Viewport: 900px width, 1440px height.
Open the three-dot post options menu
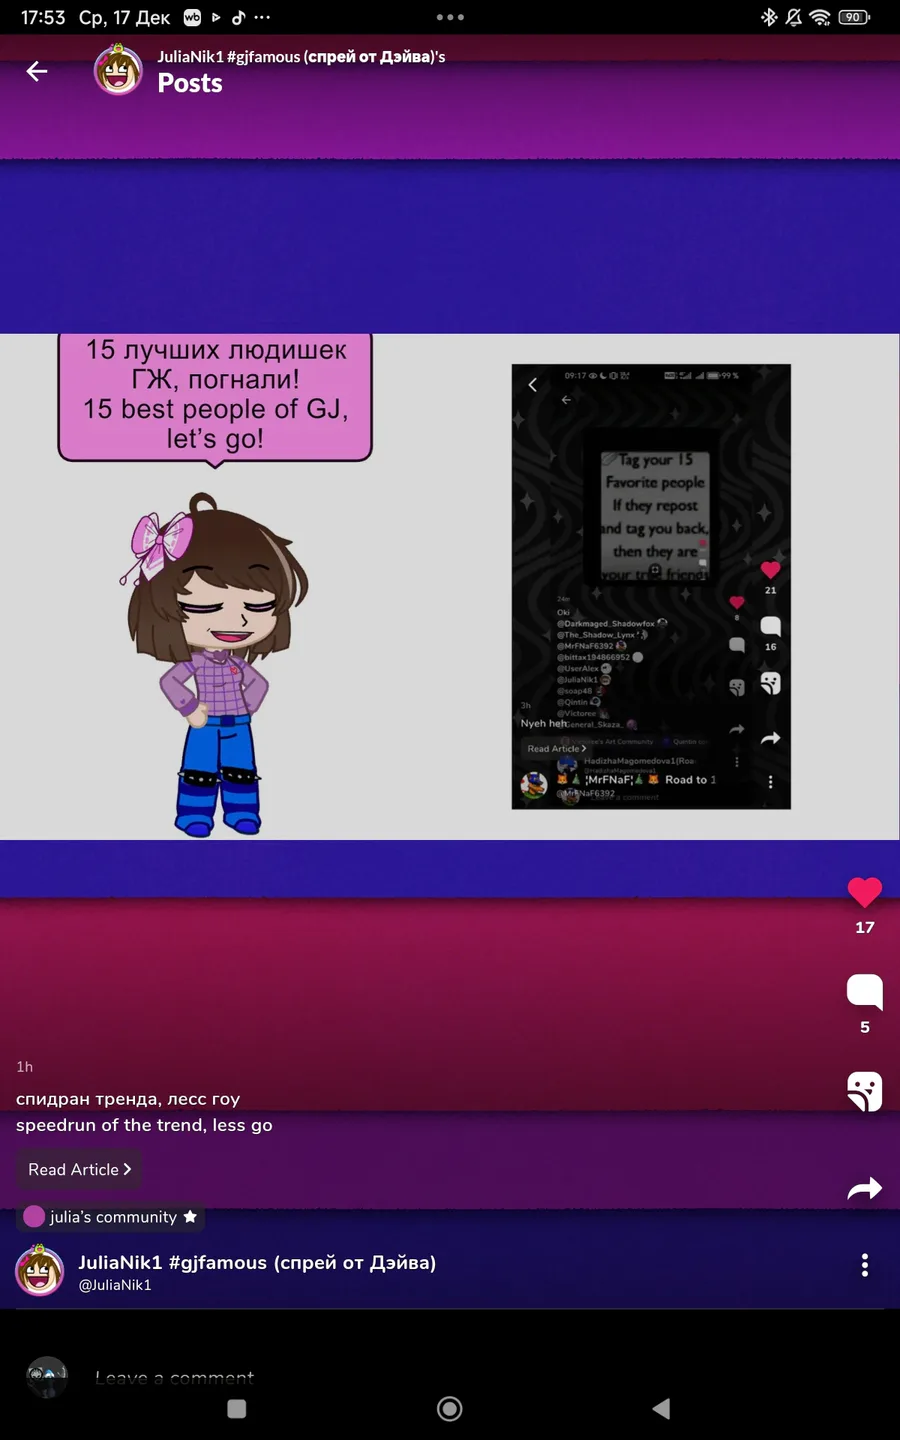pyautogui.click(x=865, y=1265)
